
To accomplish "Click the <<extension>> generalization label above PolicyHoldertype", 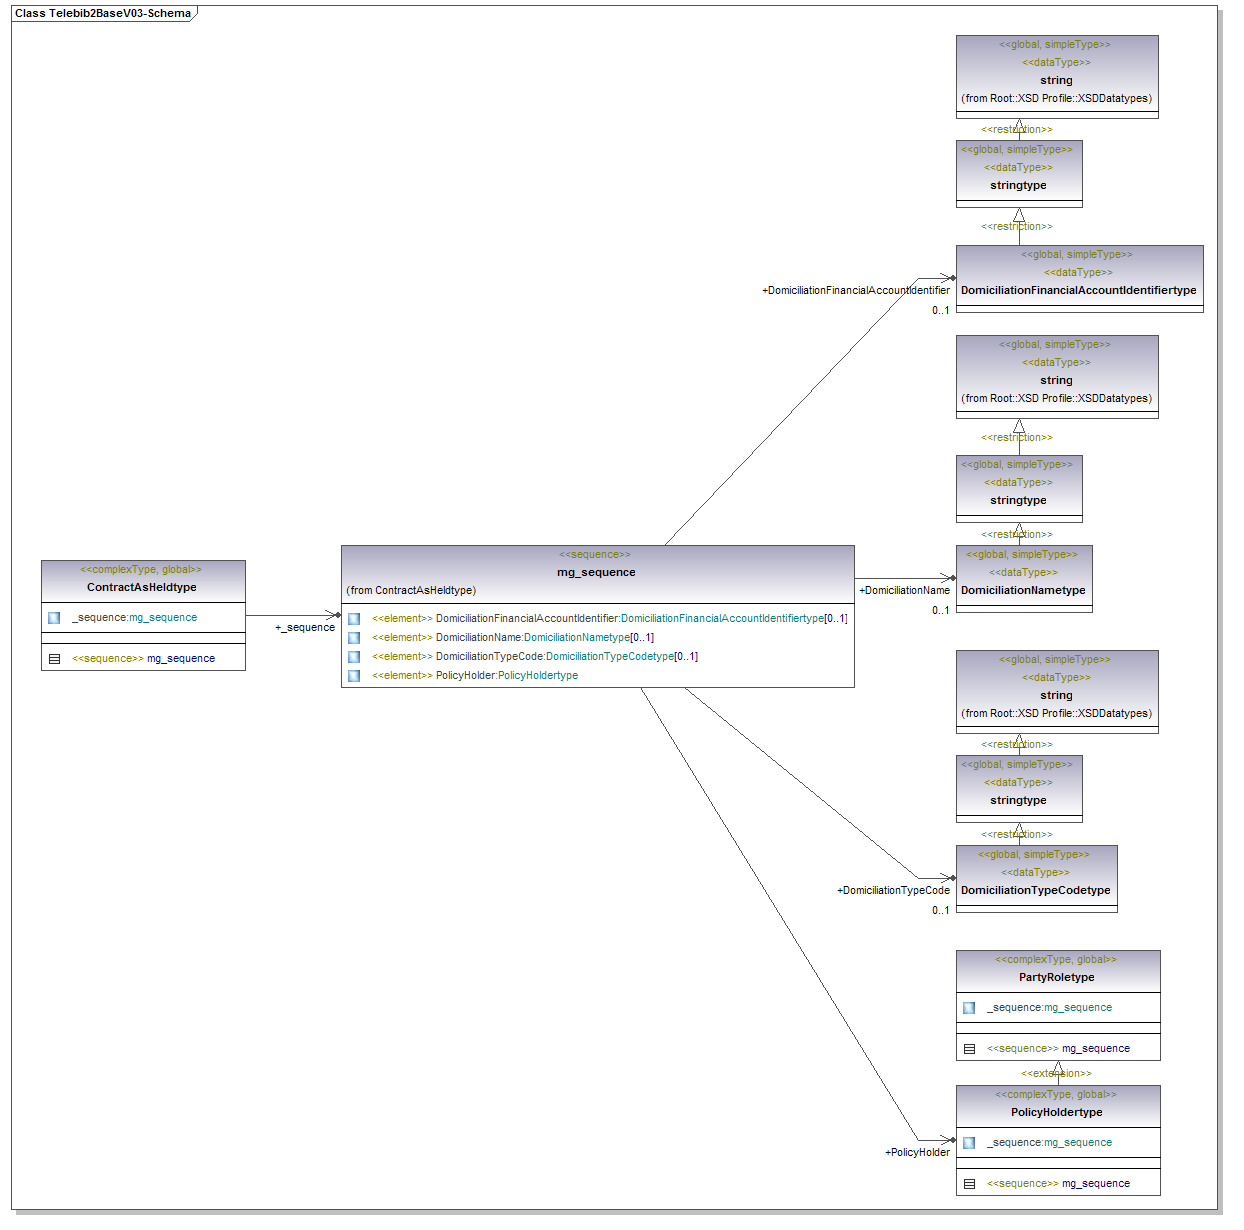I will click(1056, 1073).
